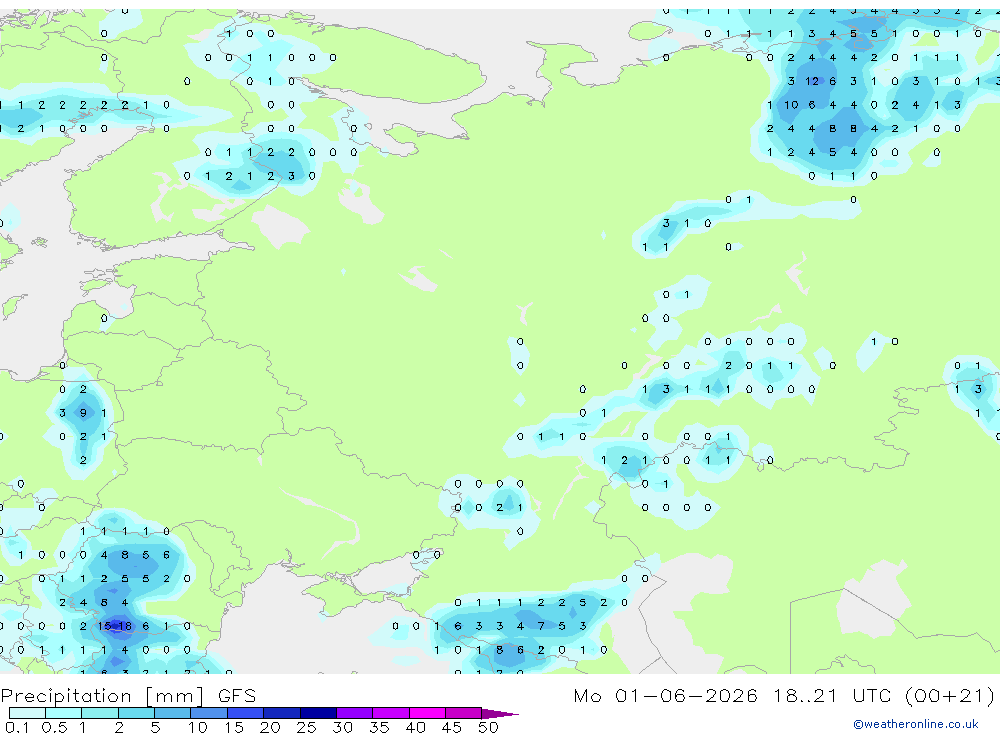Screen dimensions: 1000x733
Task: Click the '18' value in the dark blue cell
Action: click(x=124, y=626)
